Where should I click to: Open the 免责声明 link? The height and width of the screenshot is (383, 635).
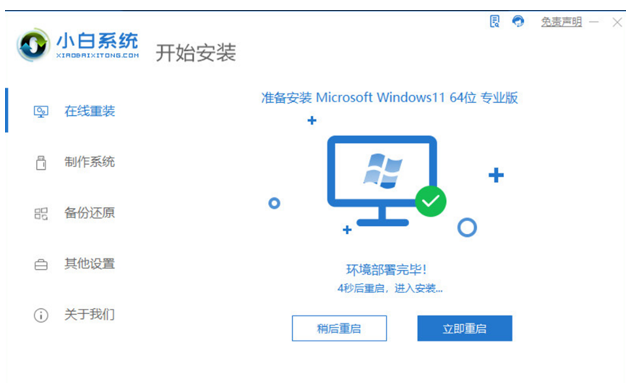(561, 21)
